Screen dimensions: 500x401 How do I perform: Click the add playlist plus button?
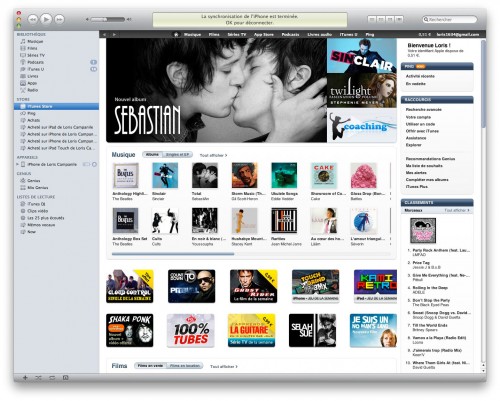(25, 378)
